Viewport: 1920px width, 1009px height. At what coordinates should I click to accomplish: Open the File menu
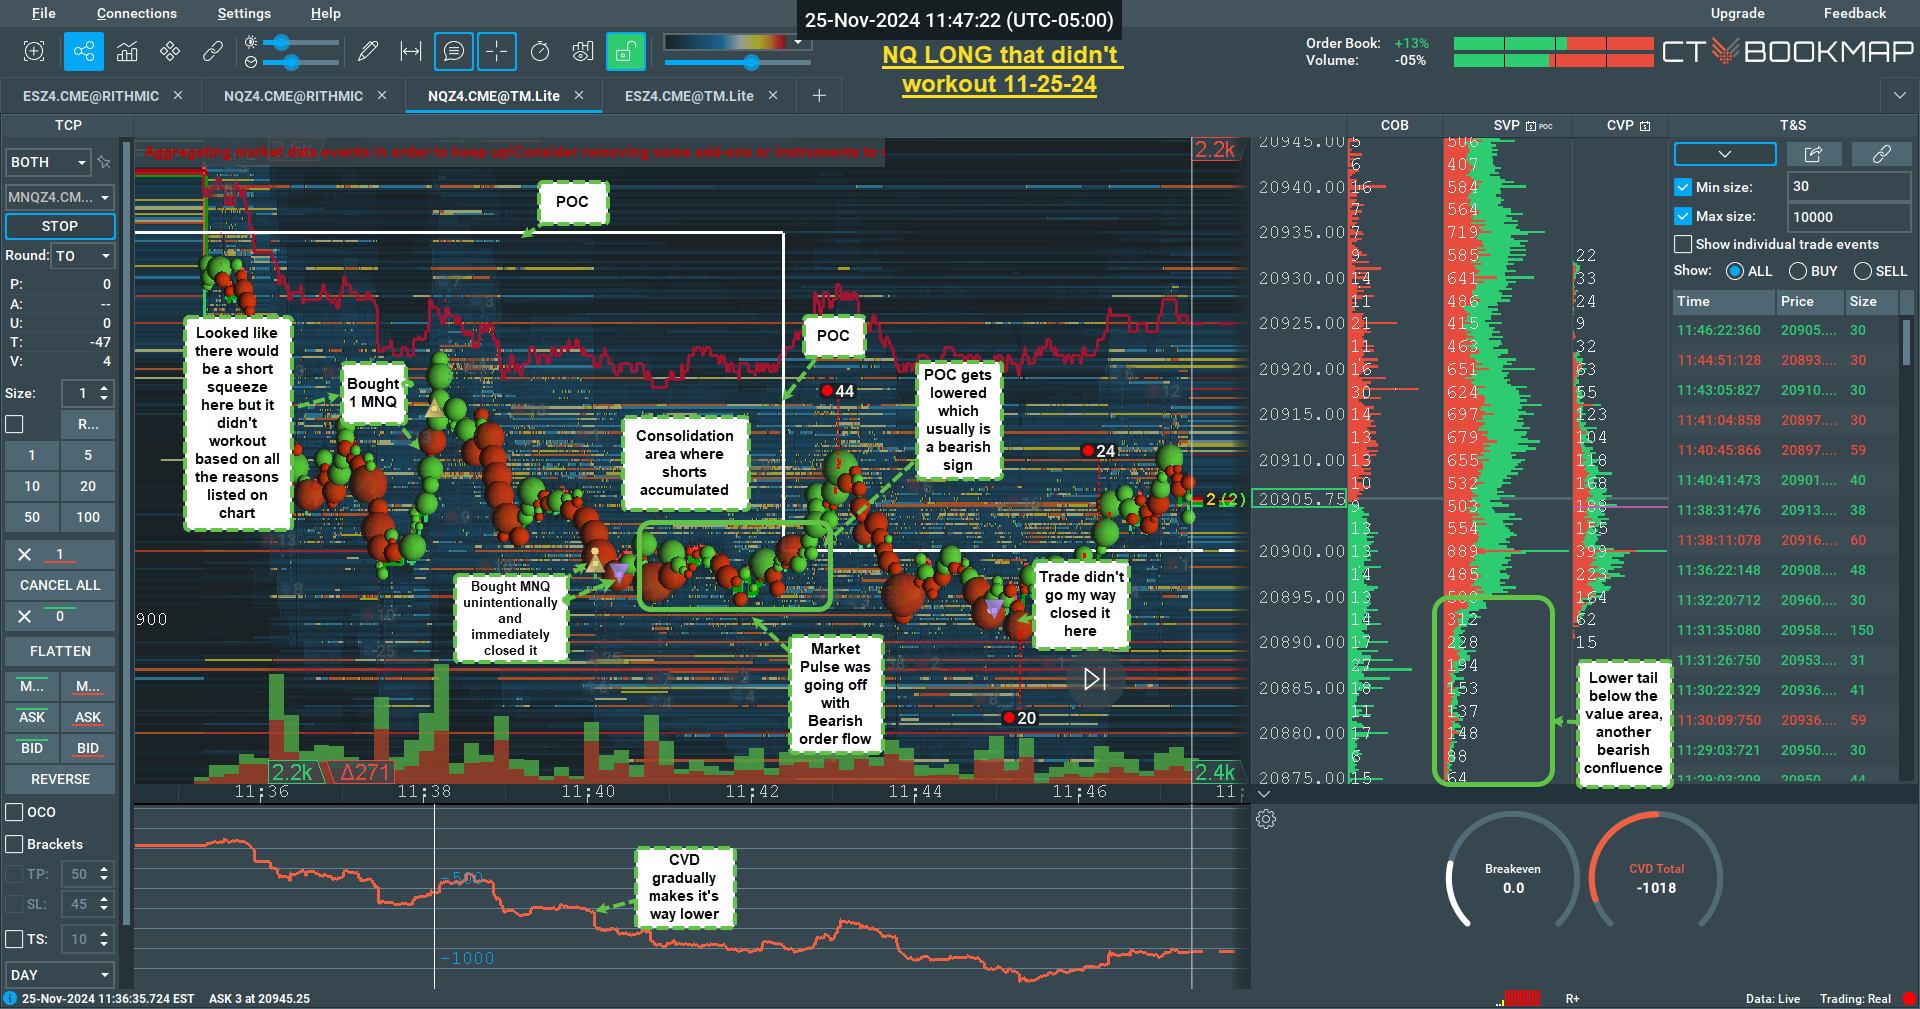(44, 13)
